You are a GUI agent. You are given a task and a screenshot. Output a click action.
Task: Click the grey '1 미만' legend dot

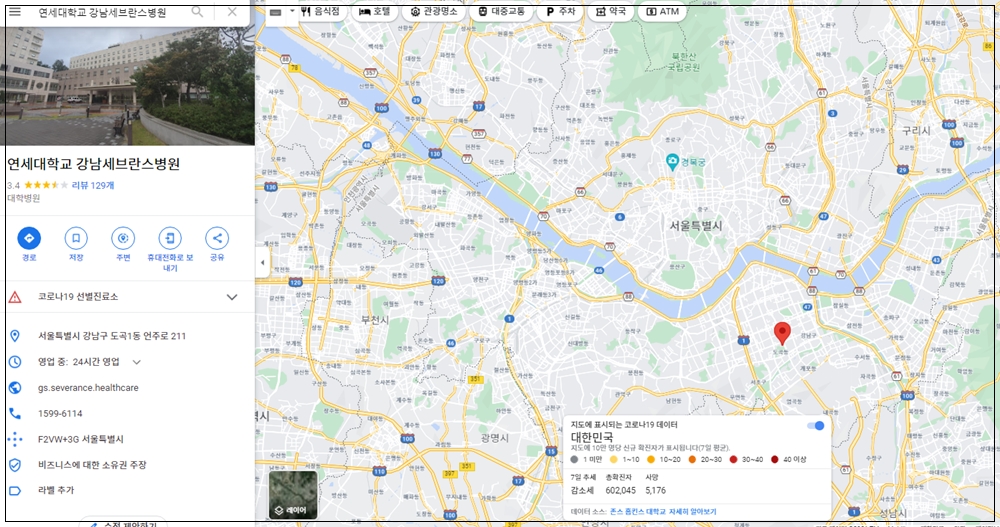[x=575, y=459]
